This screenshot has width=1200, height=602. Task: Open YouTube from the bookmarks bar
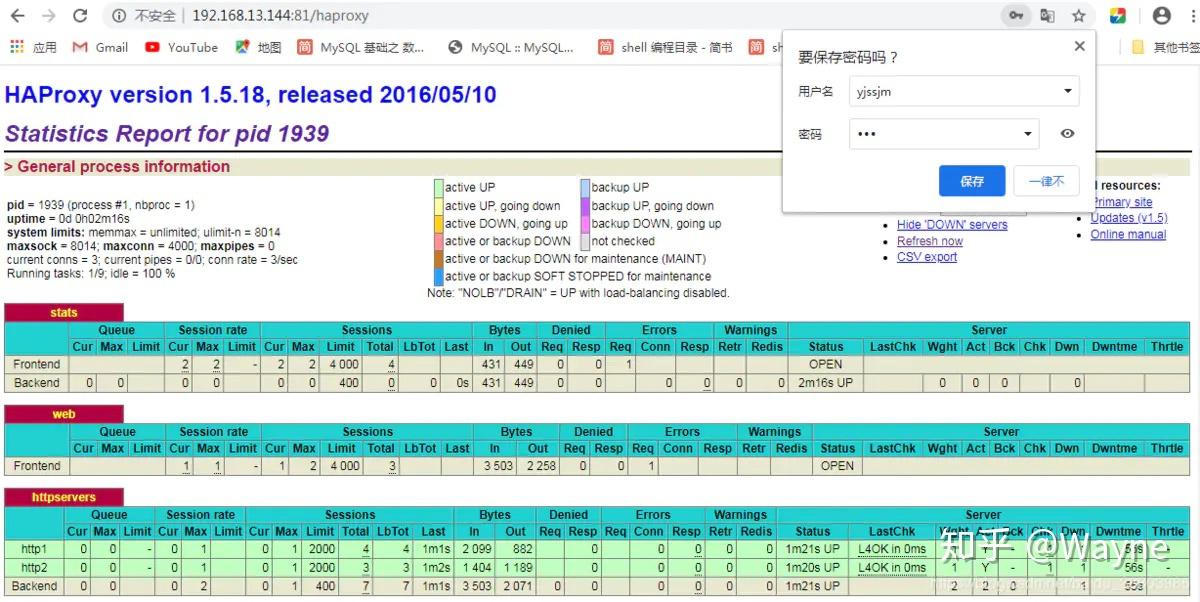tap(181, 47)
